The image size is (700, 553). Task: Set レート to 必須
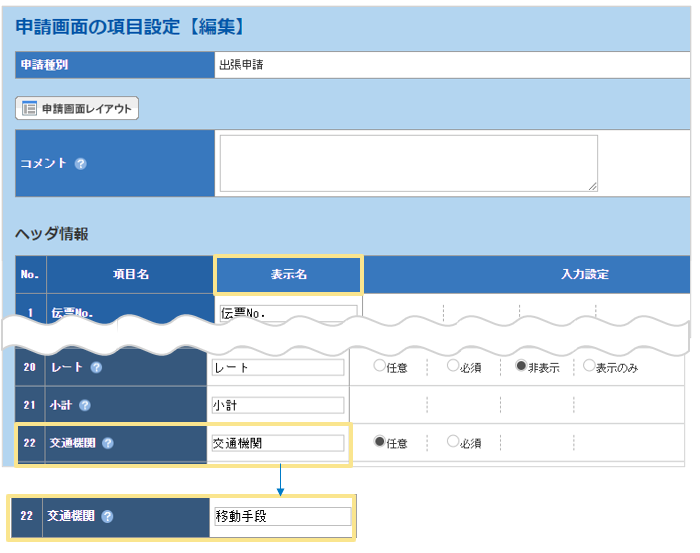click(453, 367)
